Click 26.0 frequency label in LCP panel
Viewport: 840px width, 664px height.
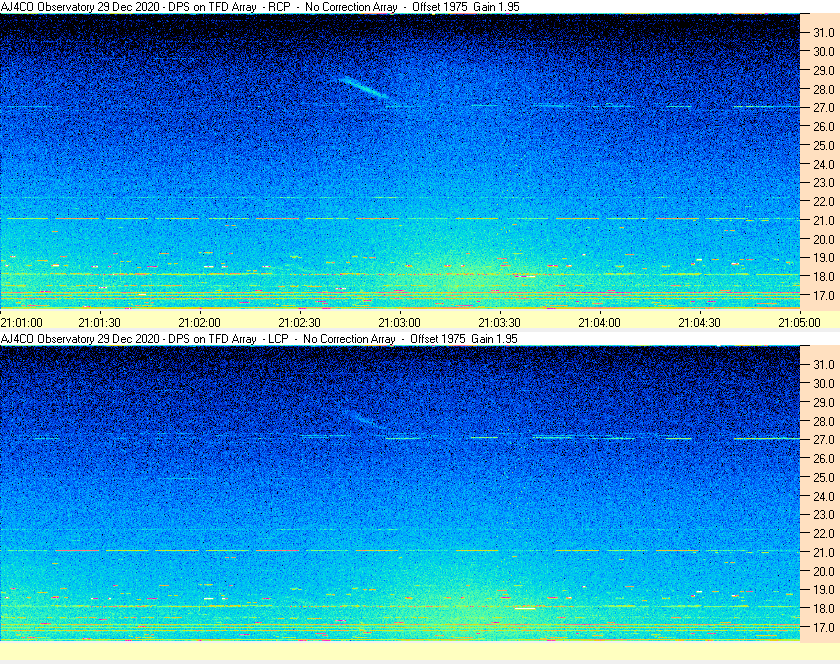[x=824, y=458]
